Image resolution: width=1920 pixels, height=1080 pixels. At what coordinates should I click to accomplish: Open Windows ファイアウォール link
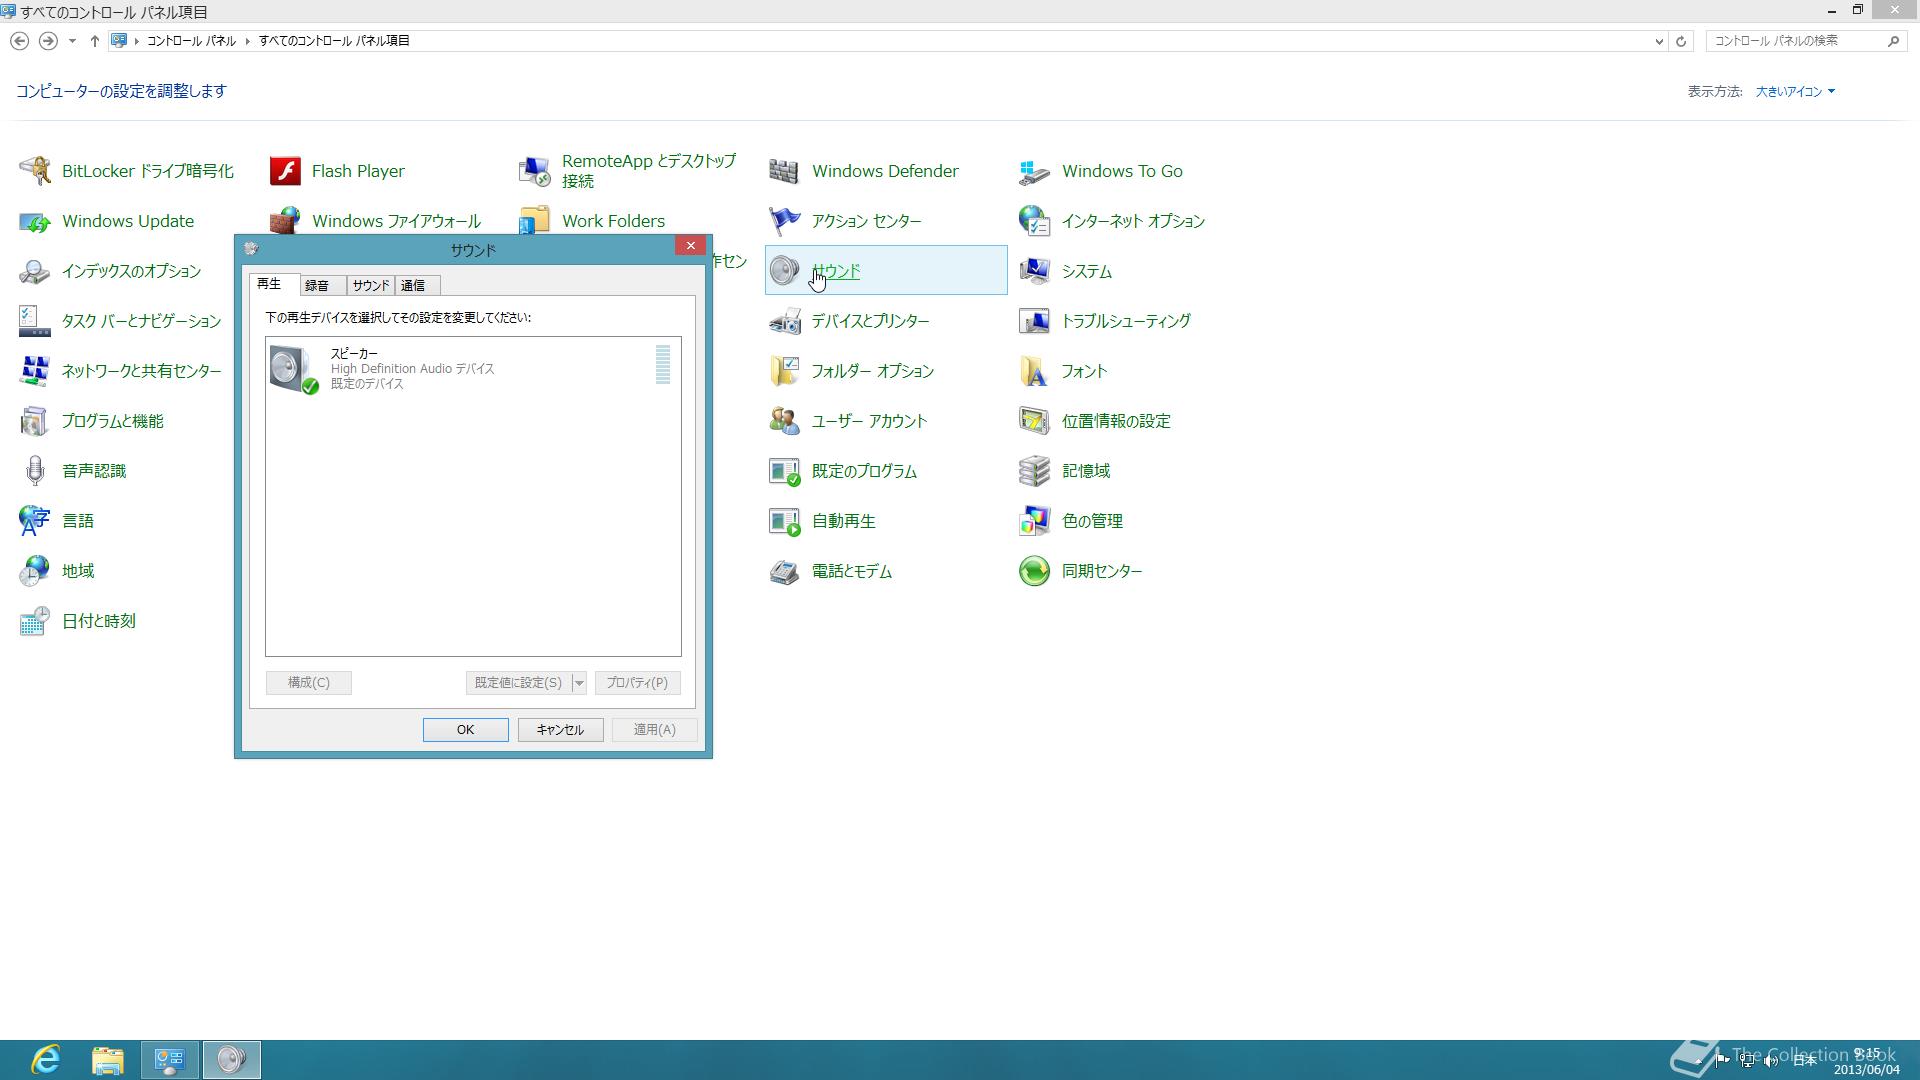[x=396, y=221]
